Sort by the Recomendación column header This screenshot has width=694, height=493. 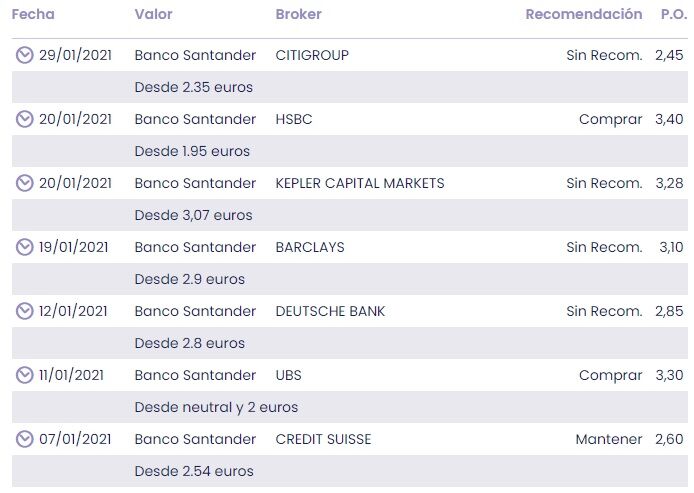point(583,14)
